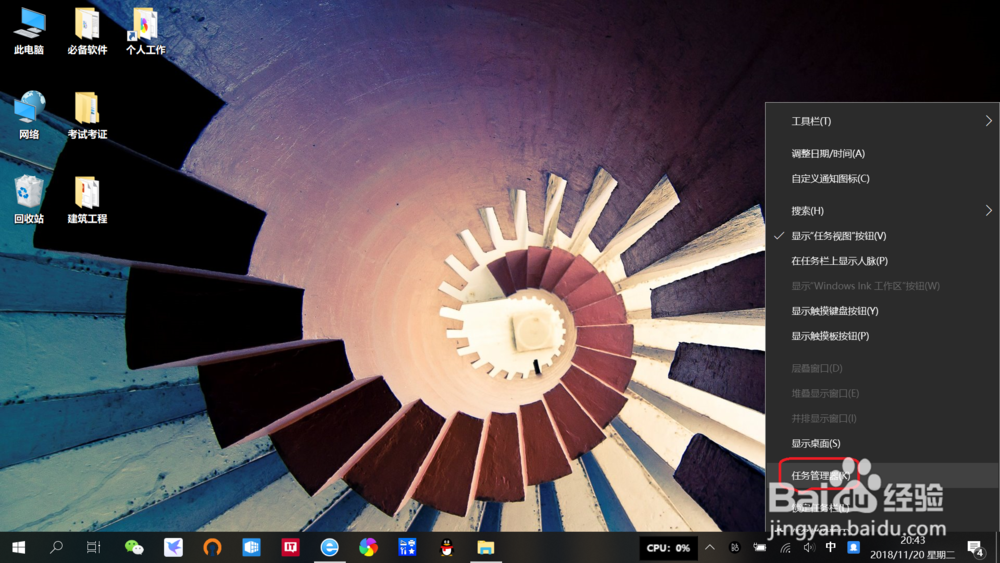Open File Explorer from the taskbar
This screenshot has height=563, width=1000.
[485, 547]
